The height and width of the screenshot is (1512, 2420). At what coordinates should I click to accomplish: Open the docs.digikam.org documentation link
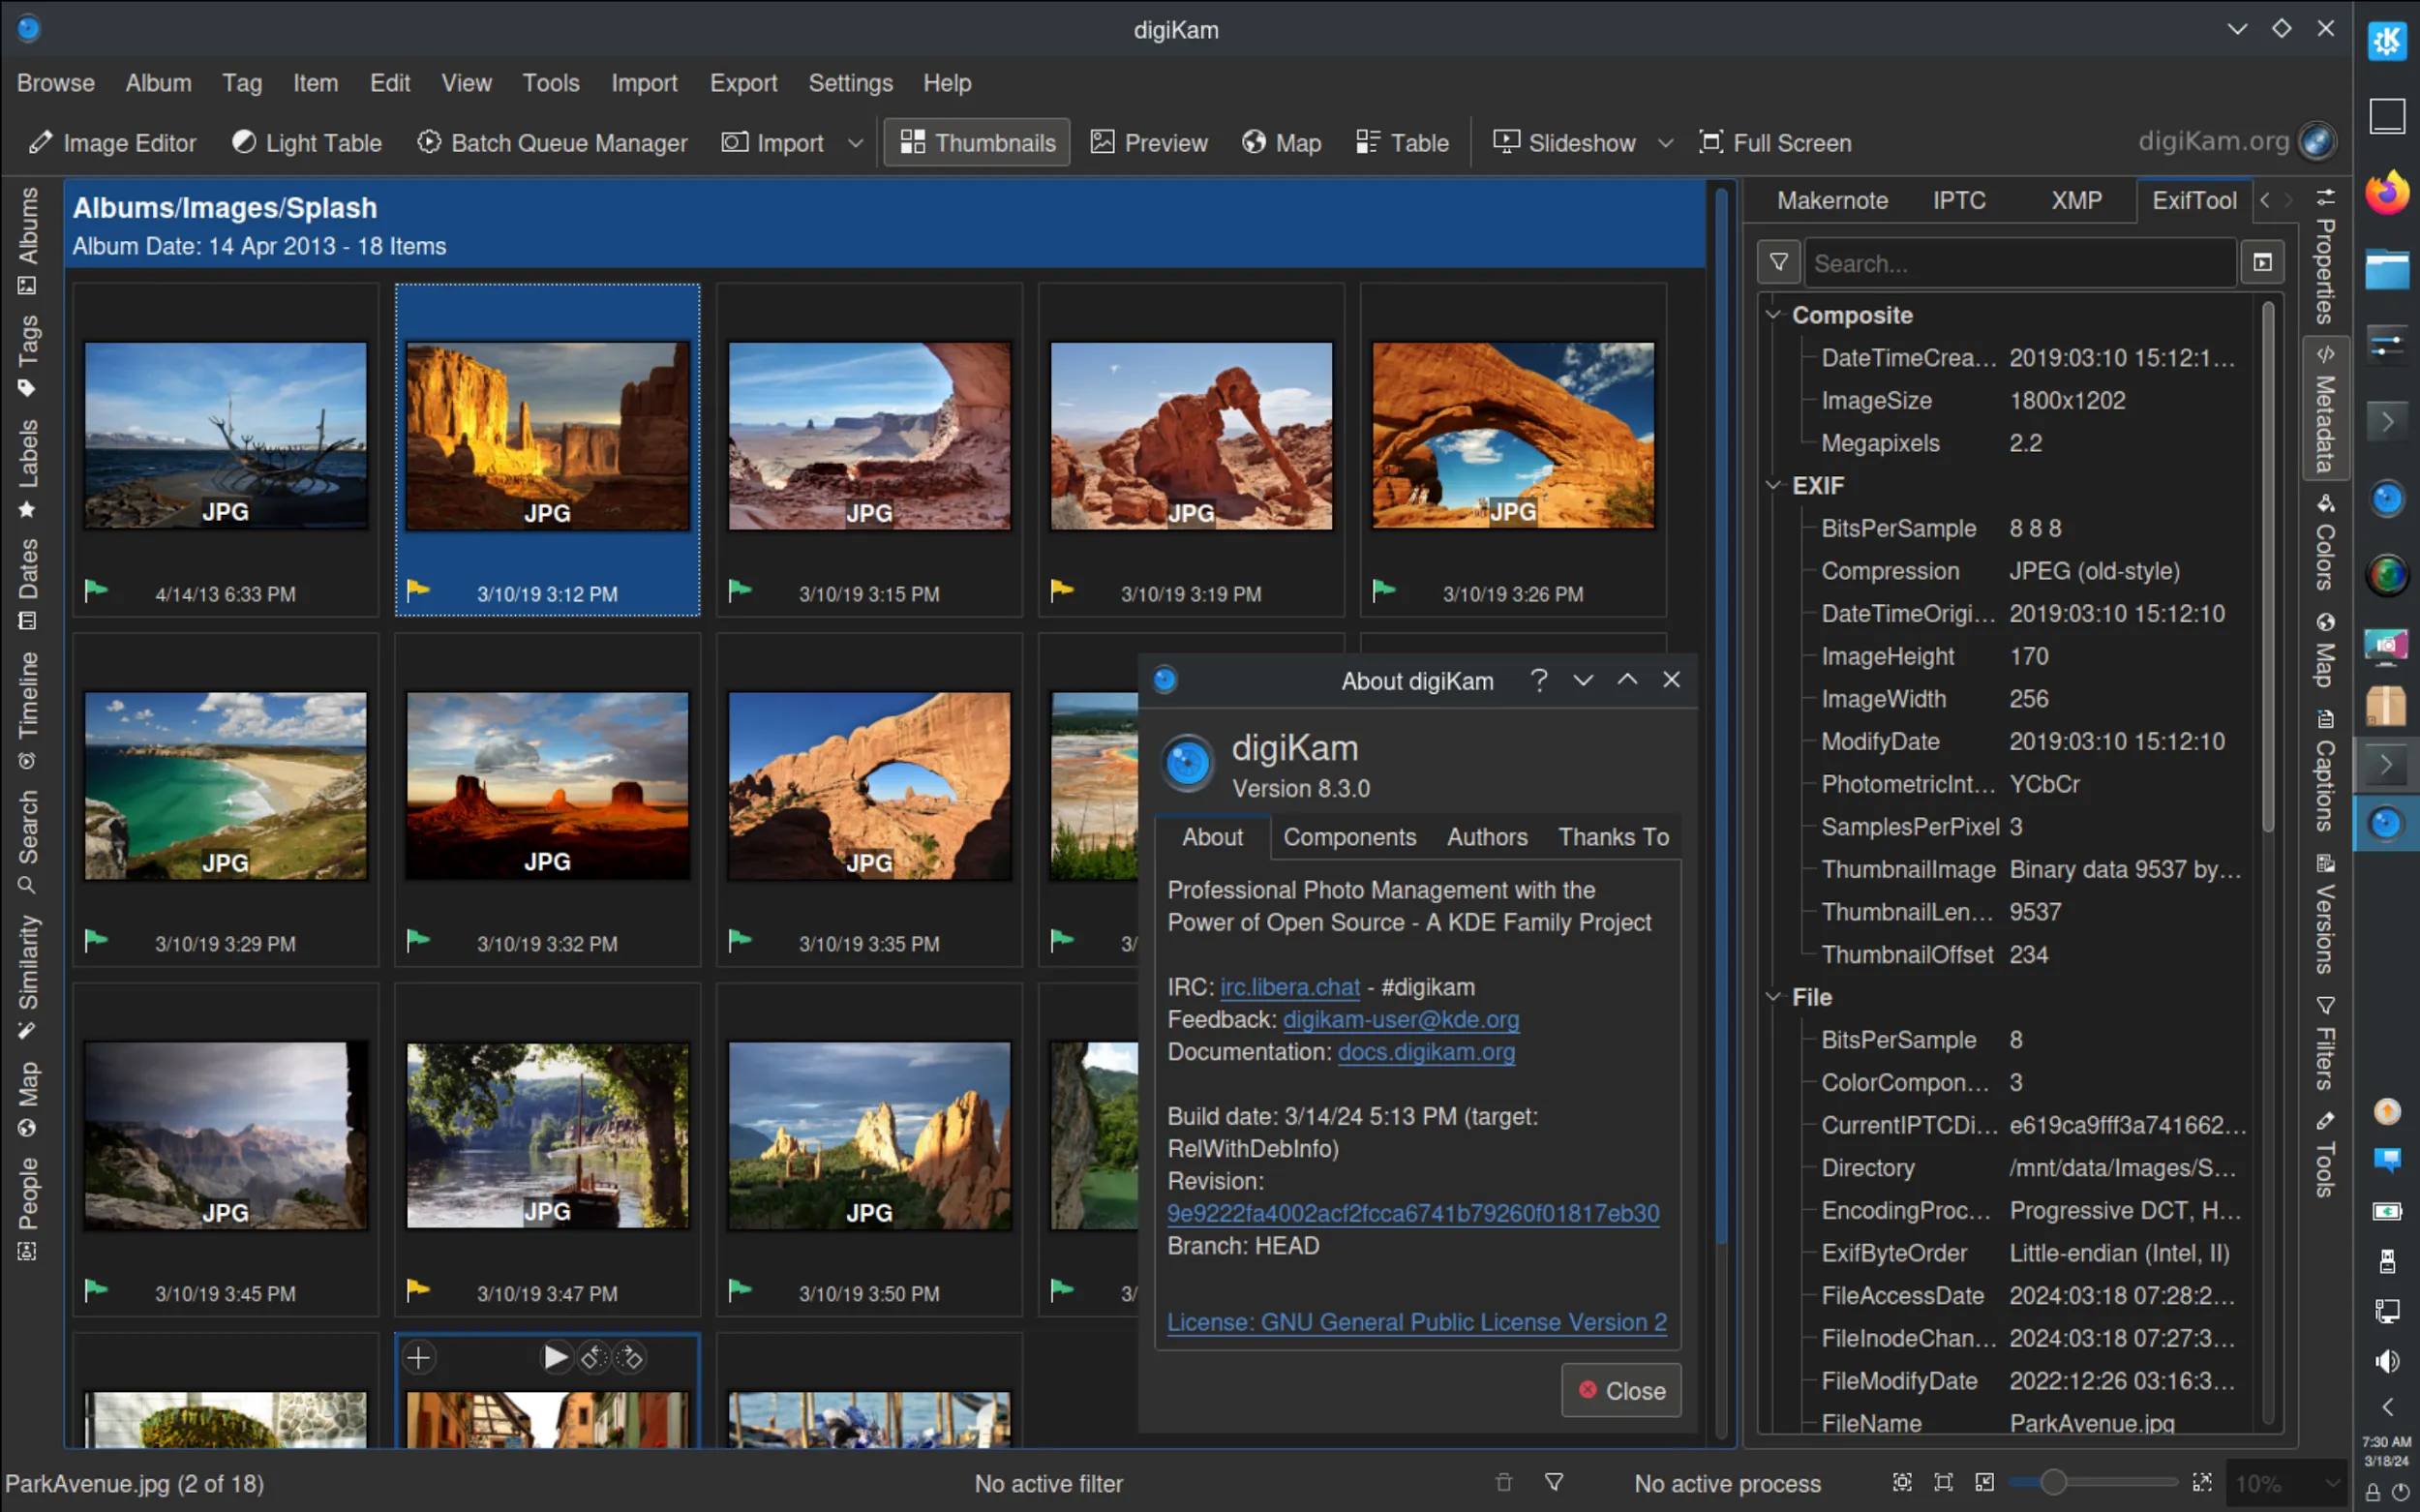(x=1426, y=1052)
